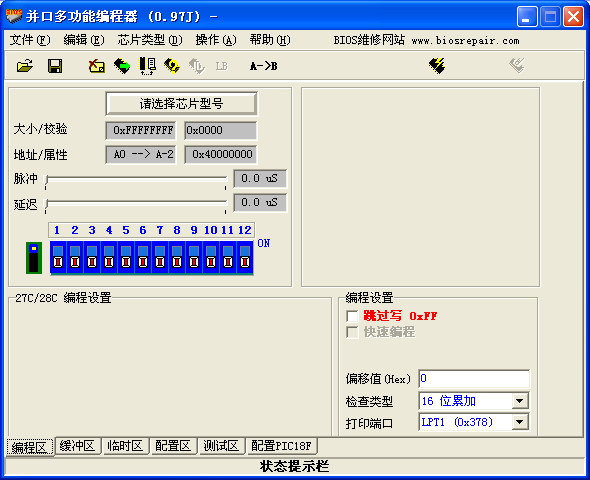Toggle DIP switch 1

[58, 258]
